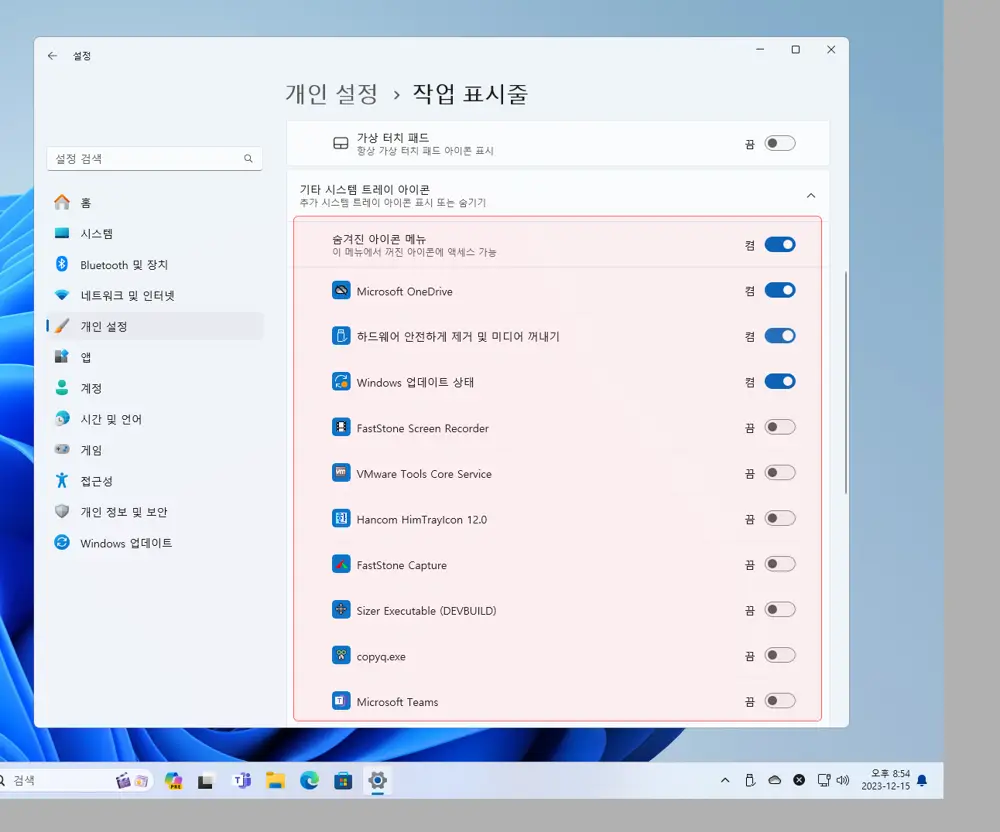
Task: Enable the FastStone Screen Recorder switch
Action: pos(780,427)
